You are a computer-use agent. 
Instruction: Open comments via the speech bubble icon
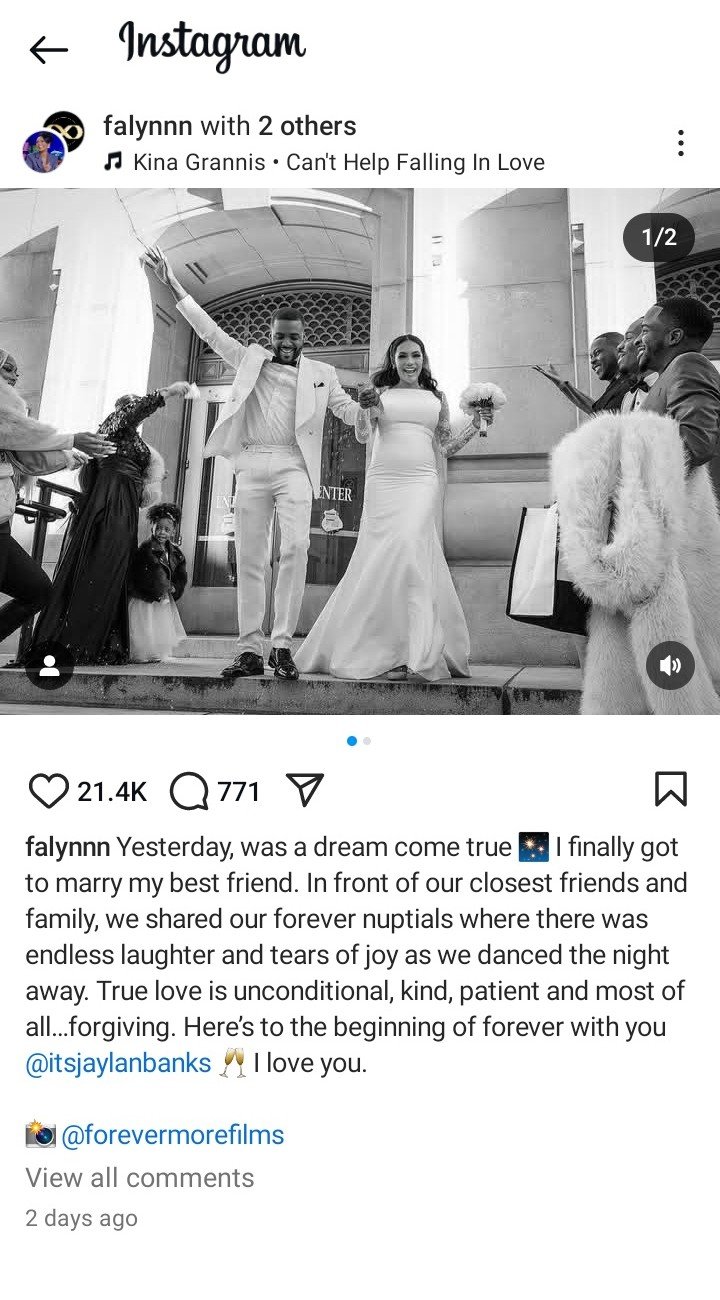tap(189, 792)
